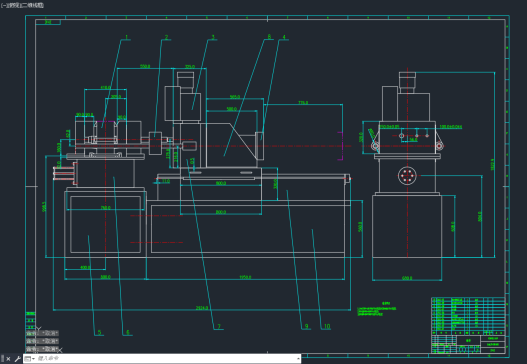
Task: Click the topmost command history line
Action: click(42, 333)
